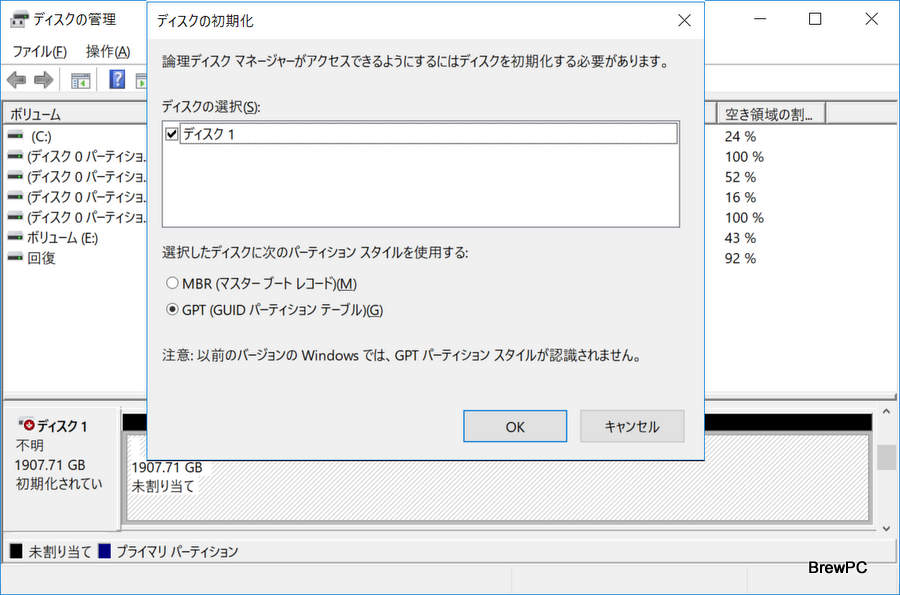Click scroll-up arrow in the disk pane
900x595 pixels.
tap(886, 413)
